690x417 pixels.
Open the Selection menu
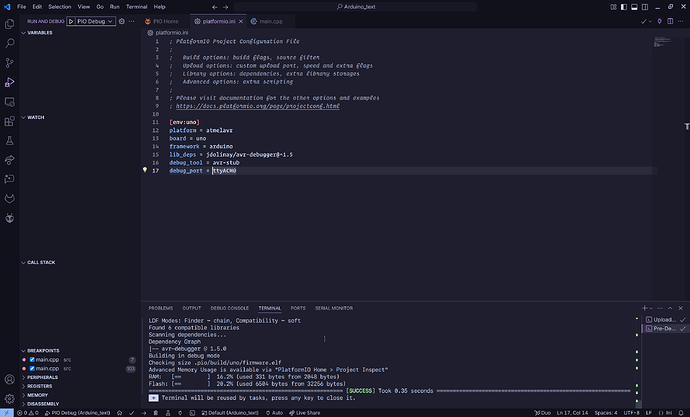60,7
